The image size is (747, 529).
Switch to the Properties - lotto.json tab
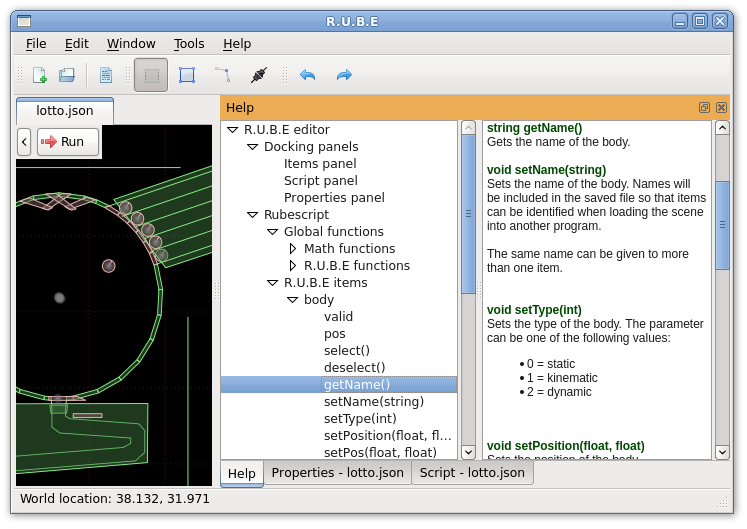coord(337,473)
